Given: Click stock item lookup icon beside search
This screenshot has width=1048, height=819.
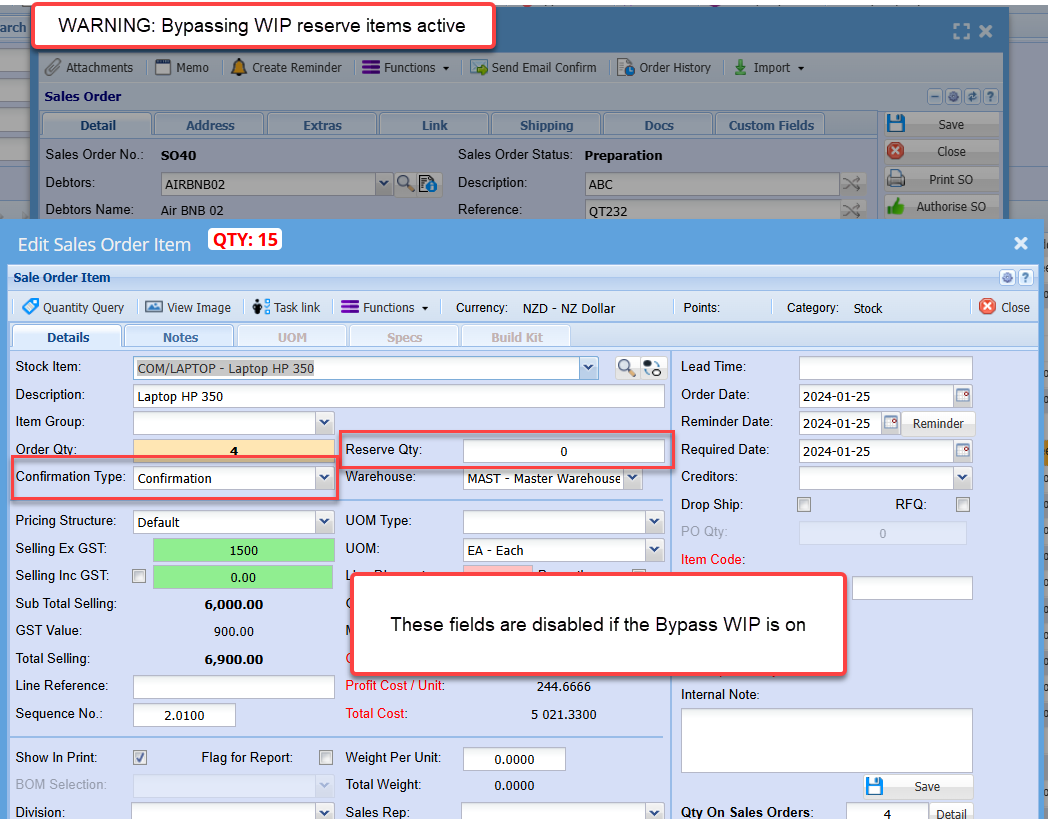Looking at the screenshot, I should 652,367.
